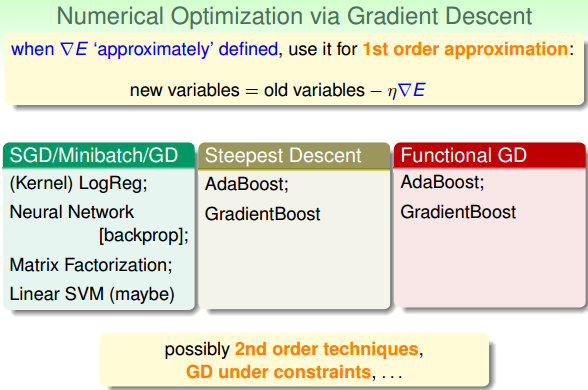Click 'Neural Network' item in the green block
588x390 pixels.
pos(72,212)
